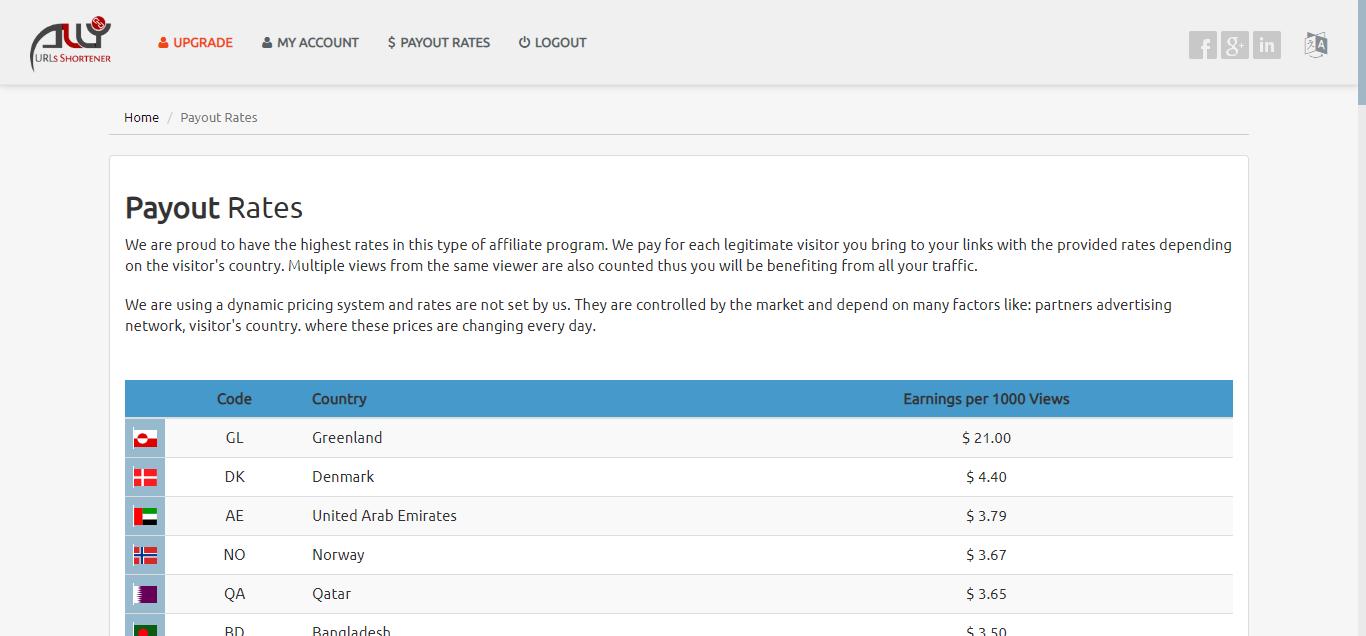Screen dimensions: 1366x636
Task: Open the Google Plus social icon
Action: (x=1235, y=45)
